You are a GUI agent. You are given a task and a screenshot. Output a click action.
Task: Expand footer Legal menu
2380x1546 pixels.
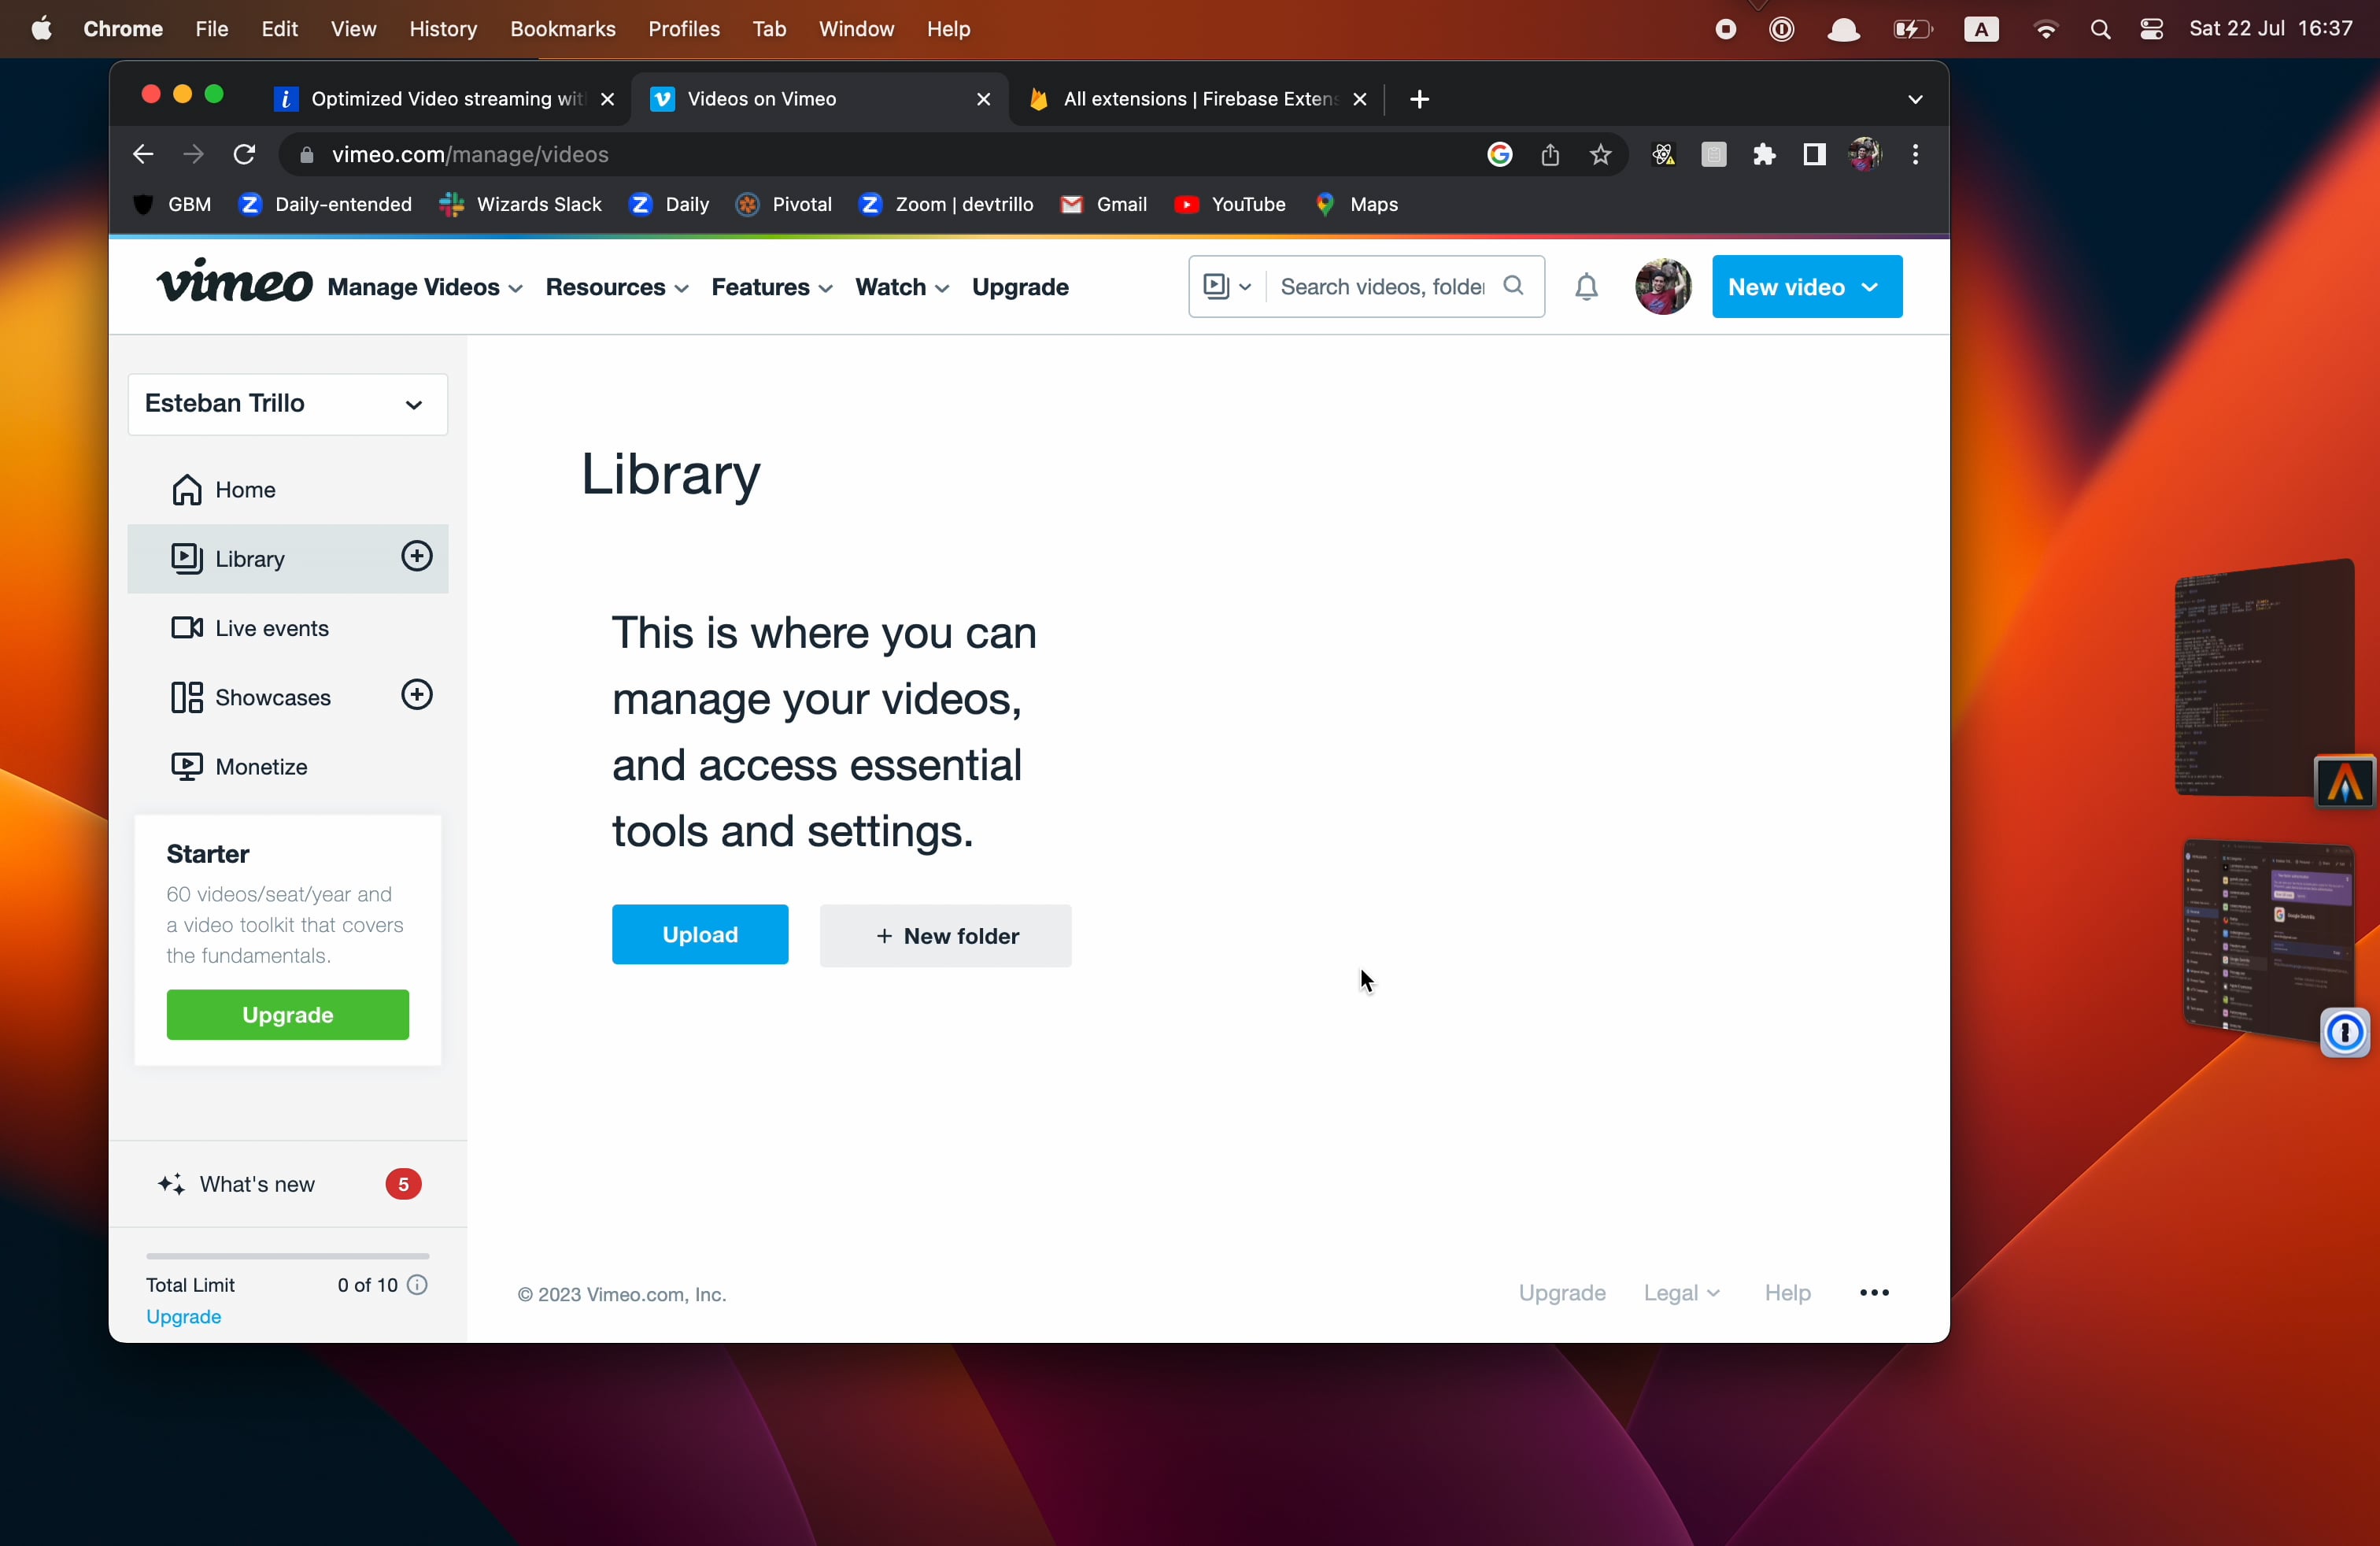click(1681, 1292)
